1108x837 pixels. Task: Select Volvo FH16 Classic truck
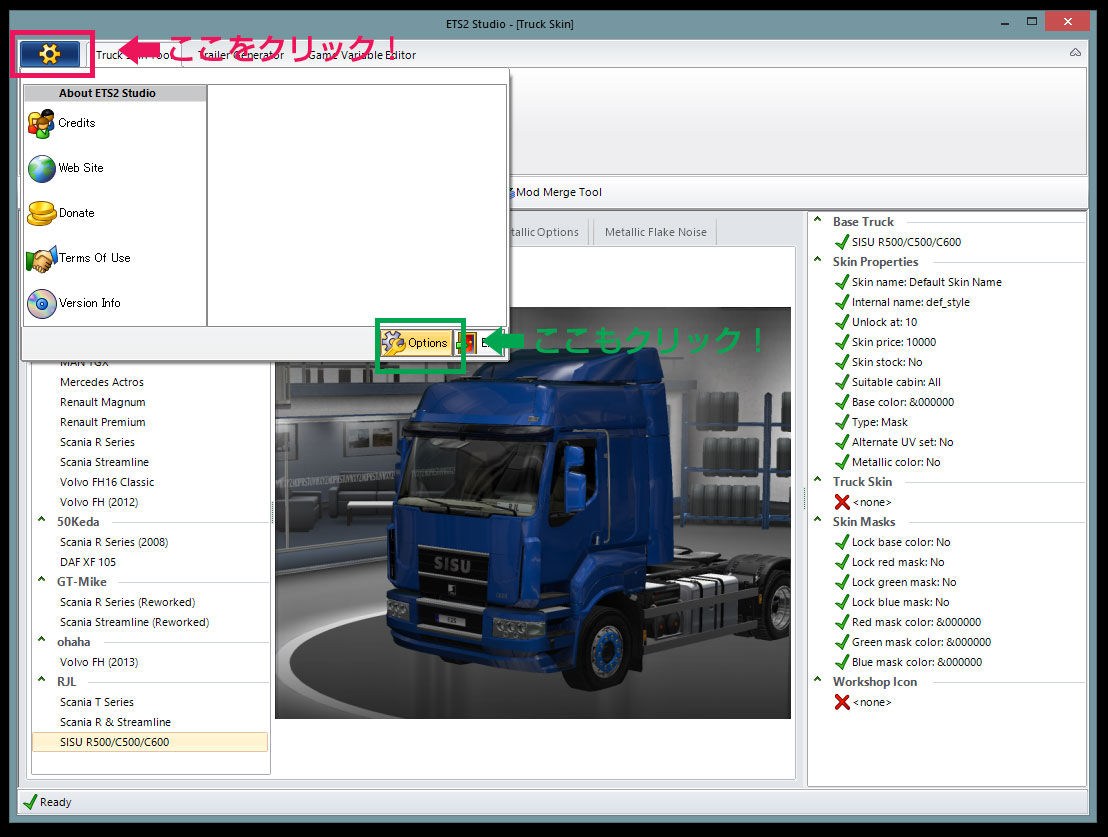107,482
